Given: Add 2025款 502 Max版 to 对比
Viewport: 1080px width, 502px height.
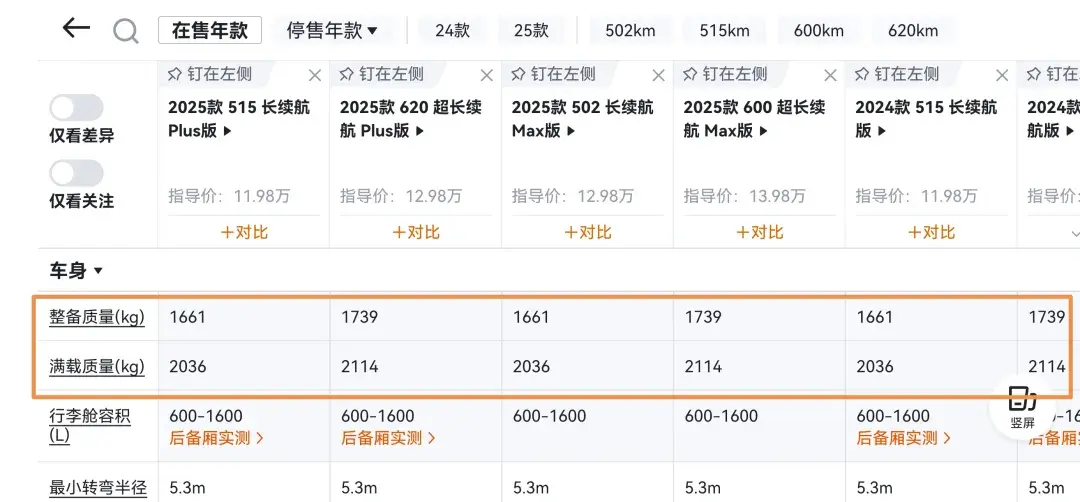Looking at the screenshot, I should 588,232.
